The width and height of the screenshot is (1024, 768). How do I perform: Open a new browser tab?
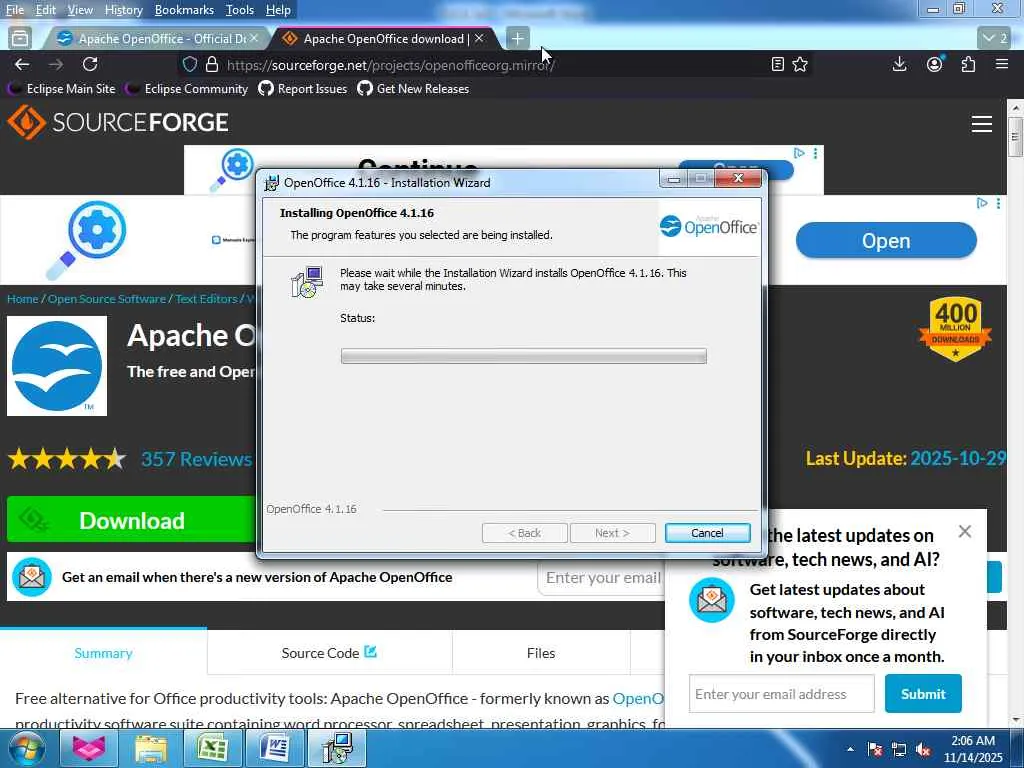pos(517,39)
